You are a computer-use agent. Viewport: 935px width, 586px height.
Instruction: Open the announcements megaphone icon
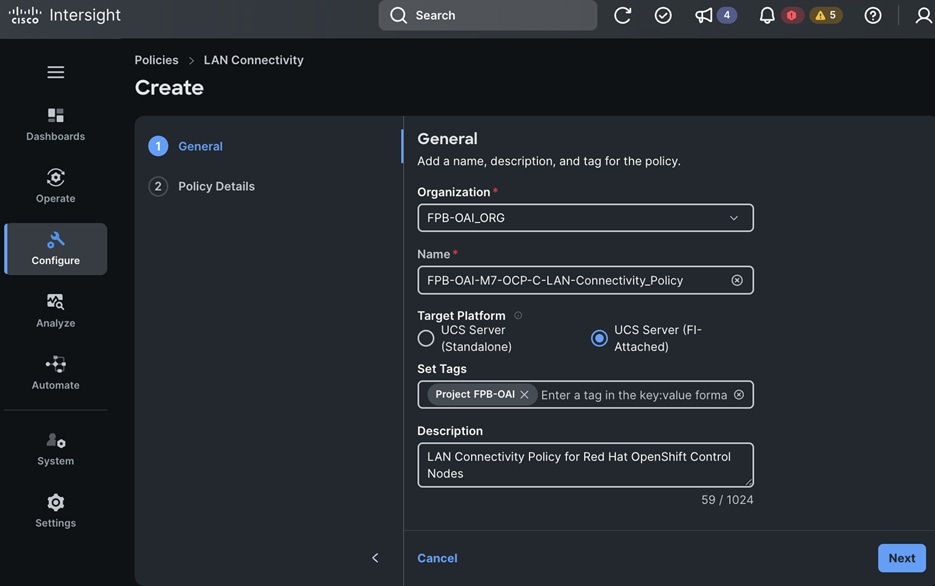click(x=704, y=15)
